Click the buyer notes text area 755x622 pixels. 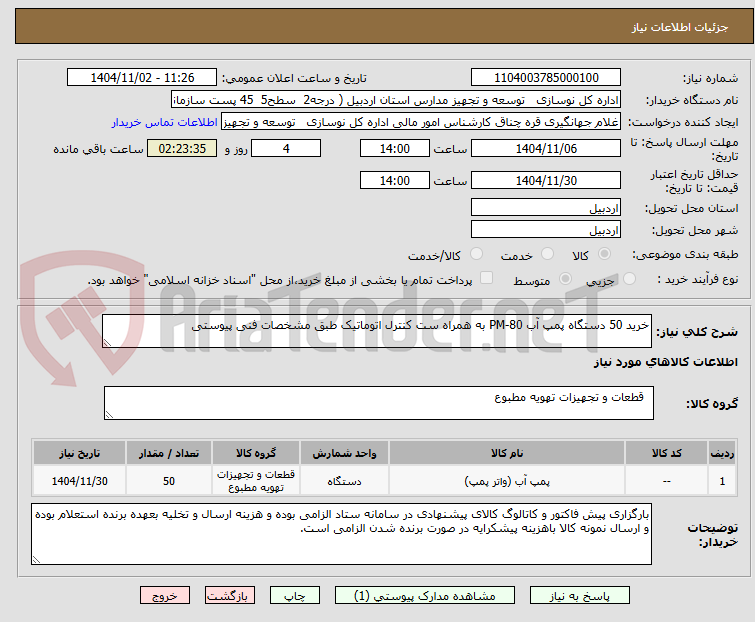pyautogui.click(x=341, y=534)
